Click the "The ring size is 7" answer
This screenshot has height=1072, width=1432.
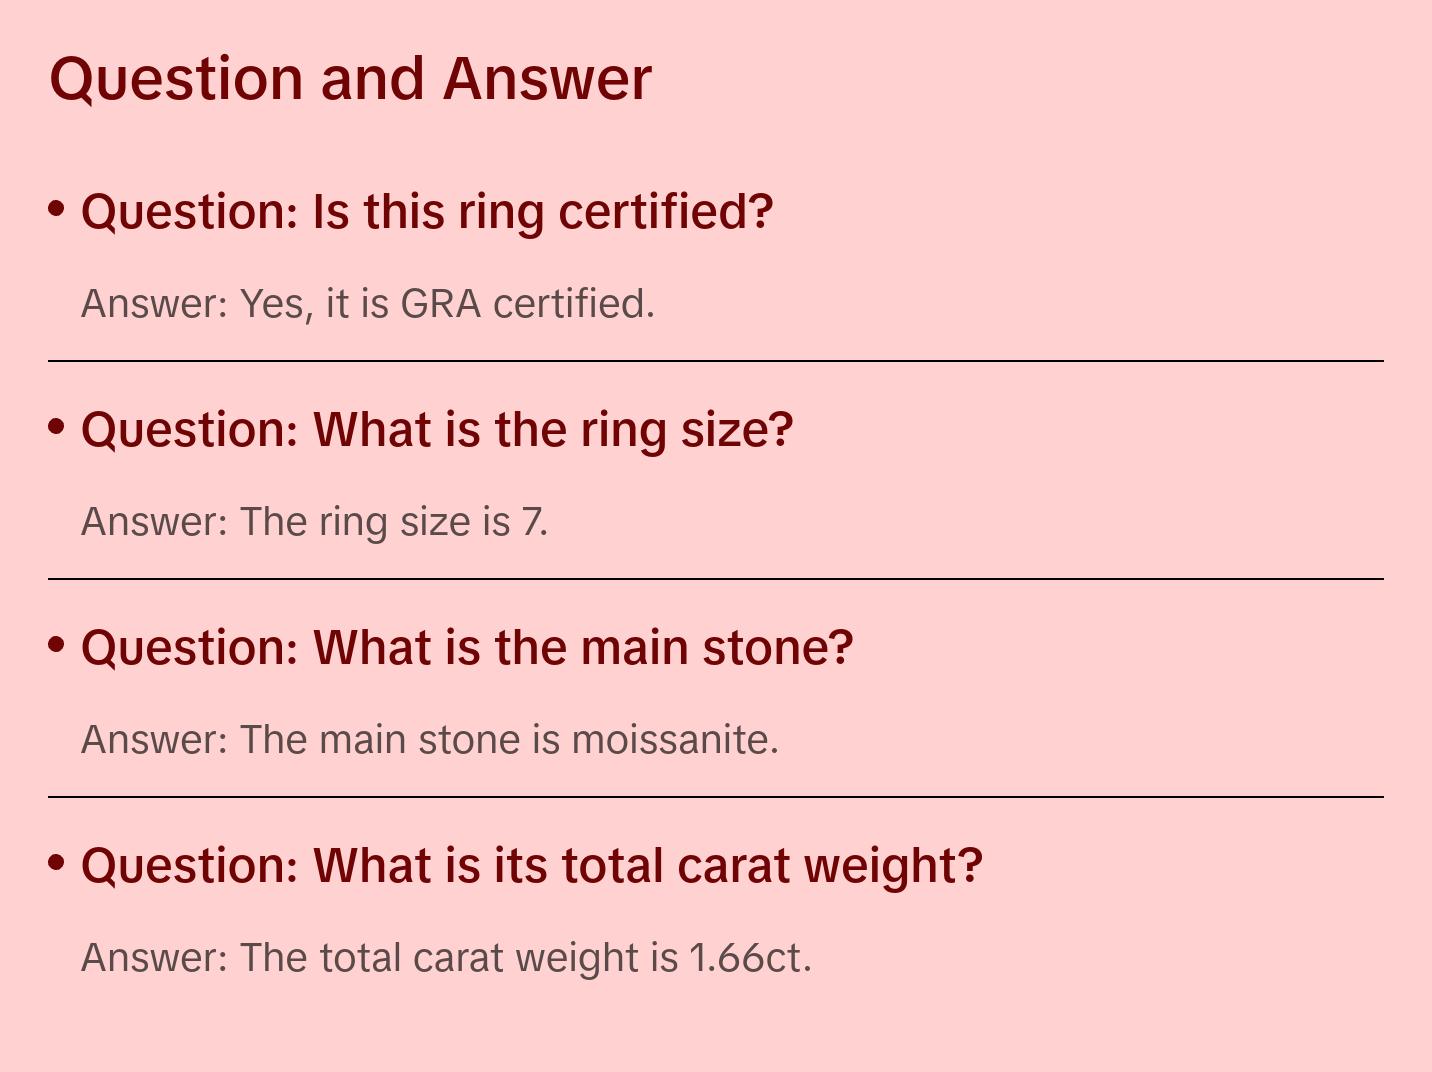(x=314, y=522)
